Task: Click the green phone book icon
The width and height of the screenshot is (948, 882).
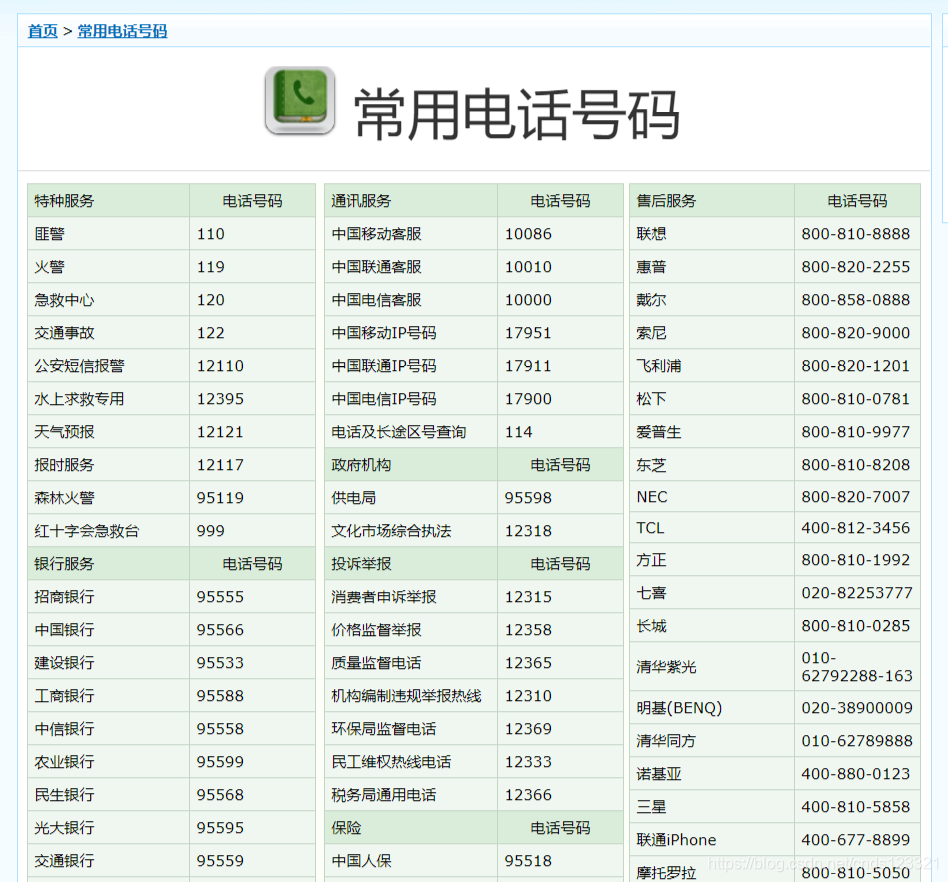Action: pos(300,100)
